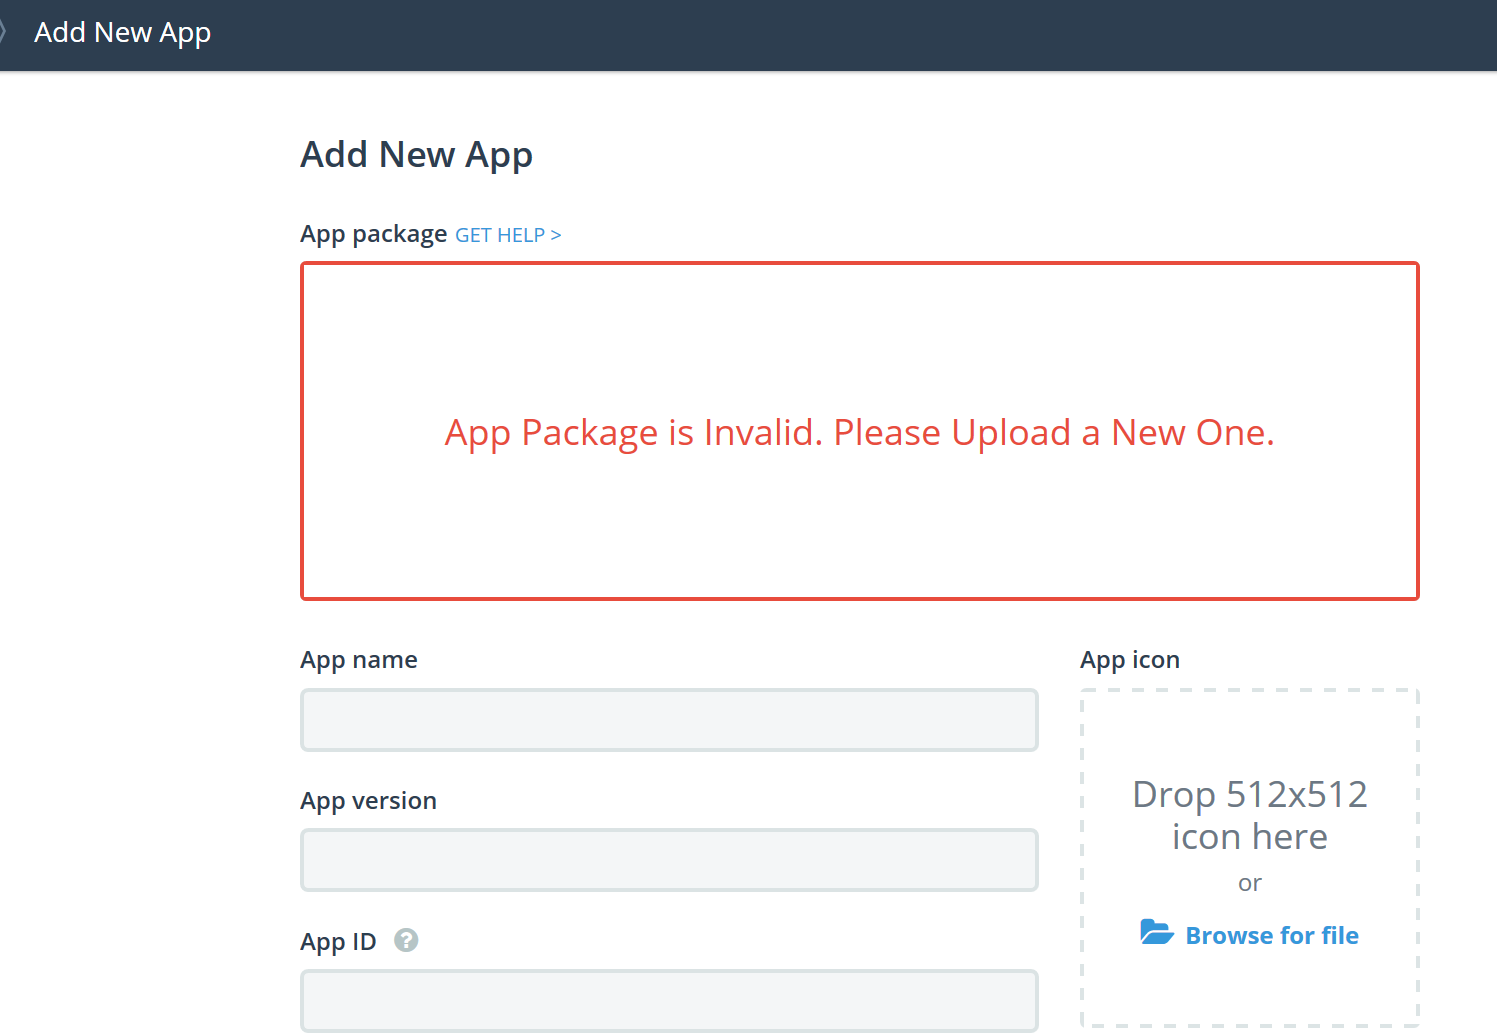The height and width of the screenshot is (1036, 1497).
Task: Click the 'Drop 512x512 icon here' text
Action: point(1249,815)
